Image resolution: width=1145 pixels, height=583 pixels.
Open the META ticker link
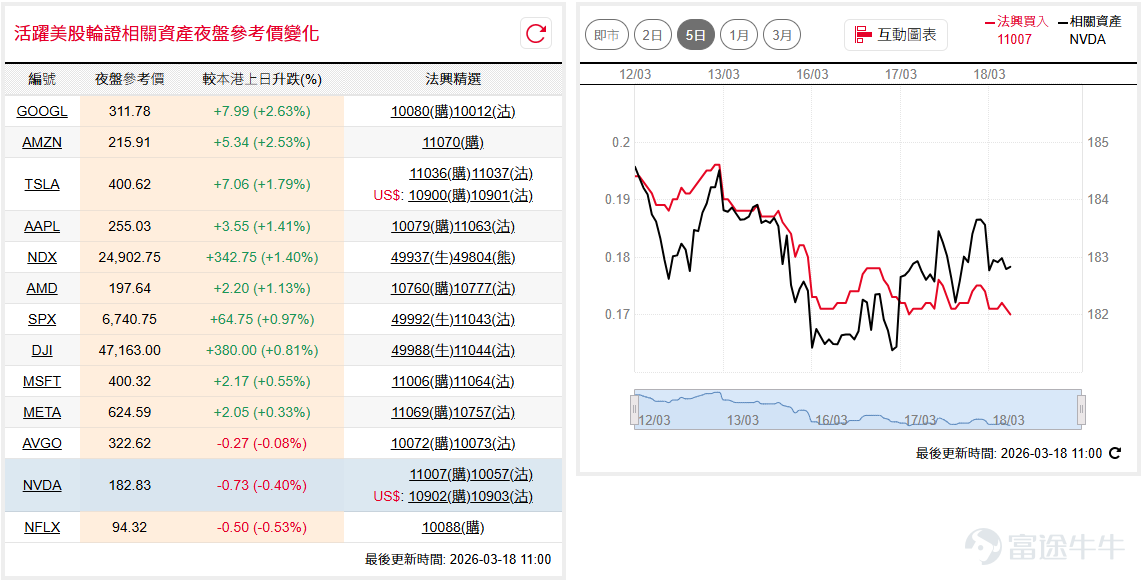[x=42, y=412]
